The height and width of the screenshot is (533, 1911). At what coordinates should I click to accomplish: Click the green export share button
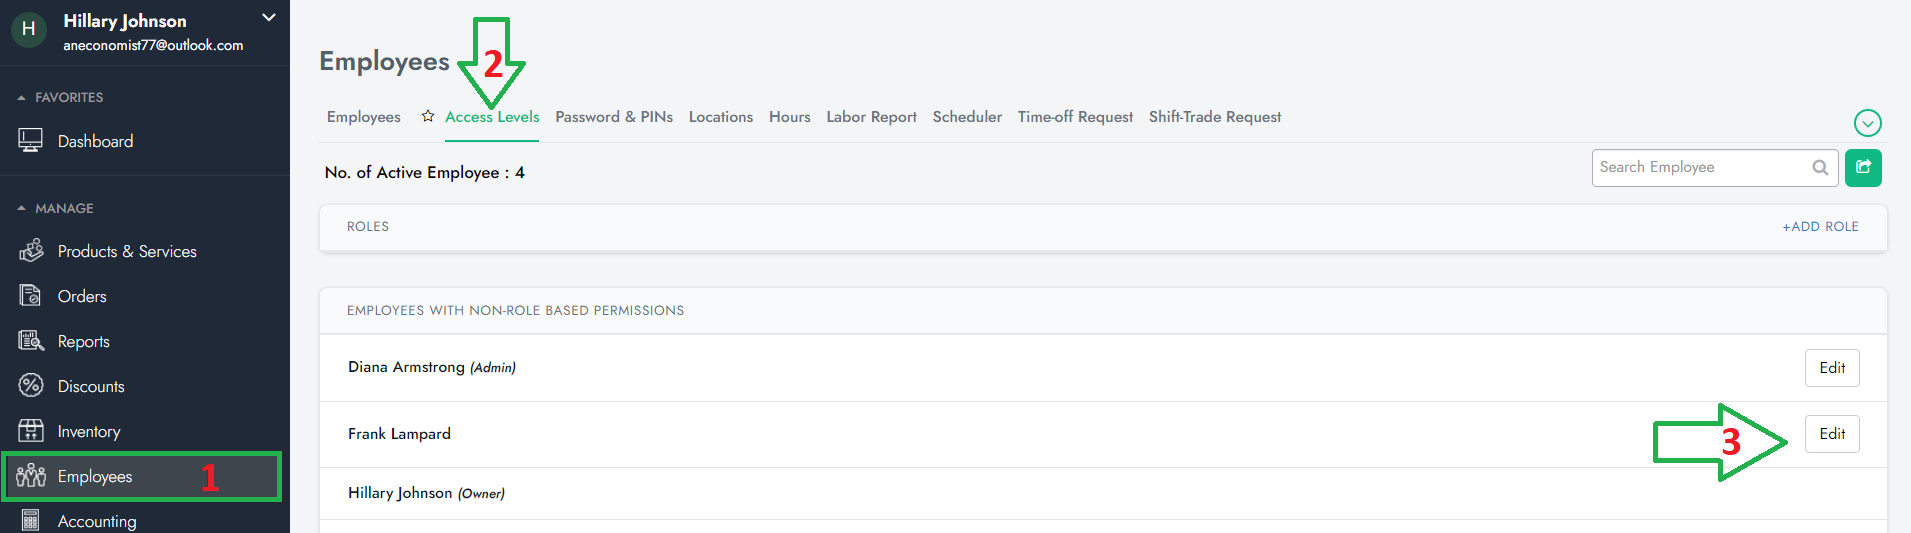pos(1863,168)
